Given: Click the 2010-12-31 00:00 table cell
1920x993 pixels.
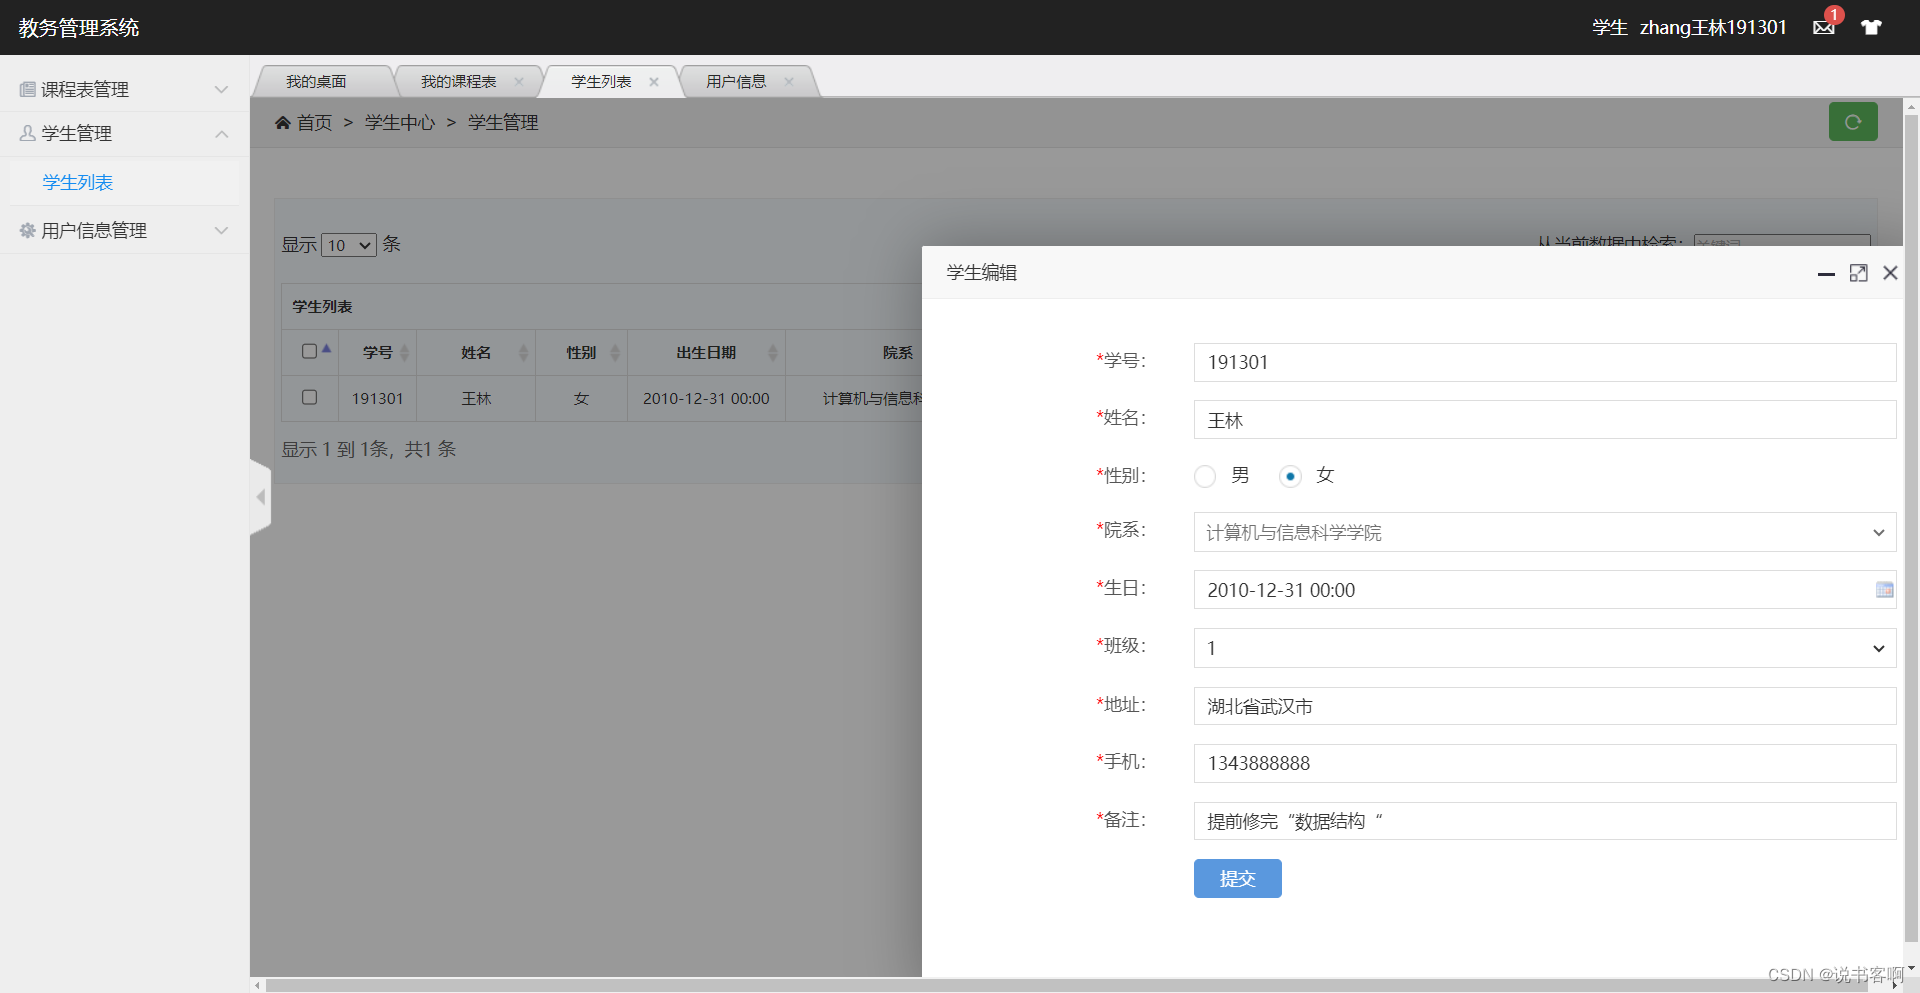Looking at the screenshot, I should point(706,399).
